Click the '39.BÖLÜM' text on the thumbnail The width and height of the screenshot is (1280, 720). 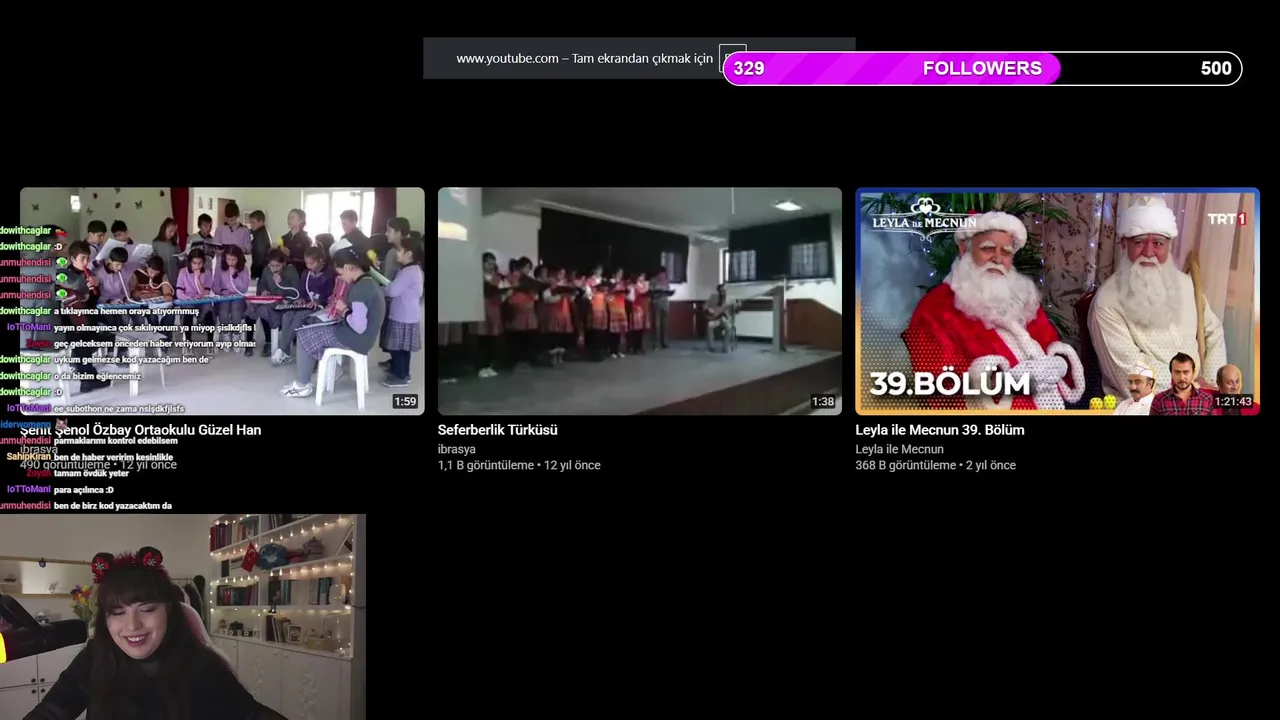tap(950, 384)
